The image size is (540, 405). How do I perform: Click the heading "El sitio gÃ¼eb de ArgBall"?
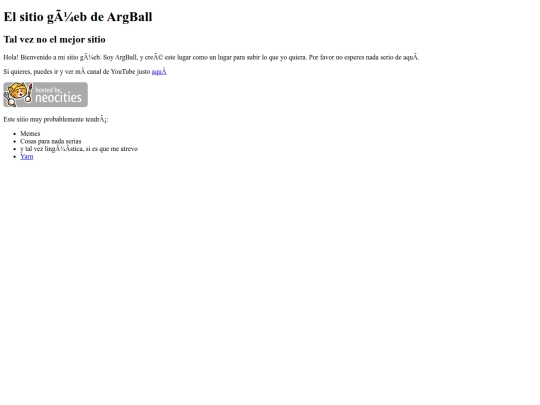click(78, 17)
